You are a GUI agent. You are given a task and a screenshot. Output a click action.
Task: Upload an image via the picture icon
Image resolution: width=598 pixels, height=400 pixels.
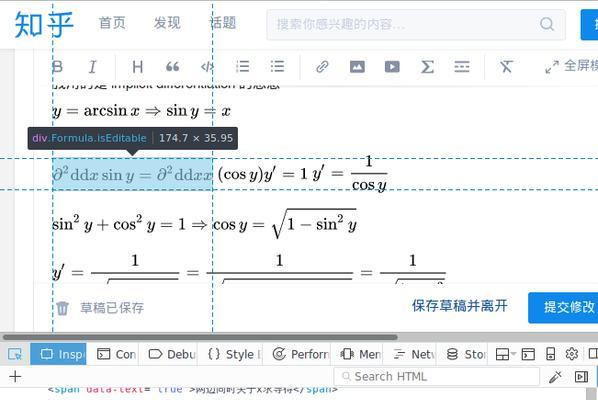357,67
